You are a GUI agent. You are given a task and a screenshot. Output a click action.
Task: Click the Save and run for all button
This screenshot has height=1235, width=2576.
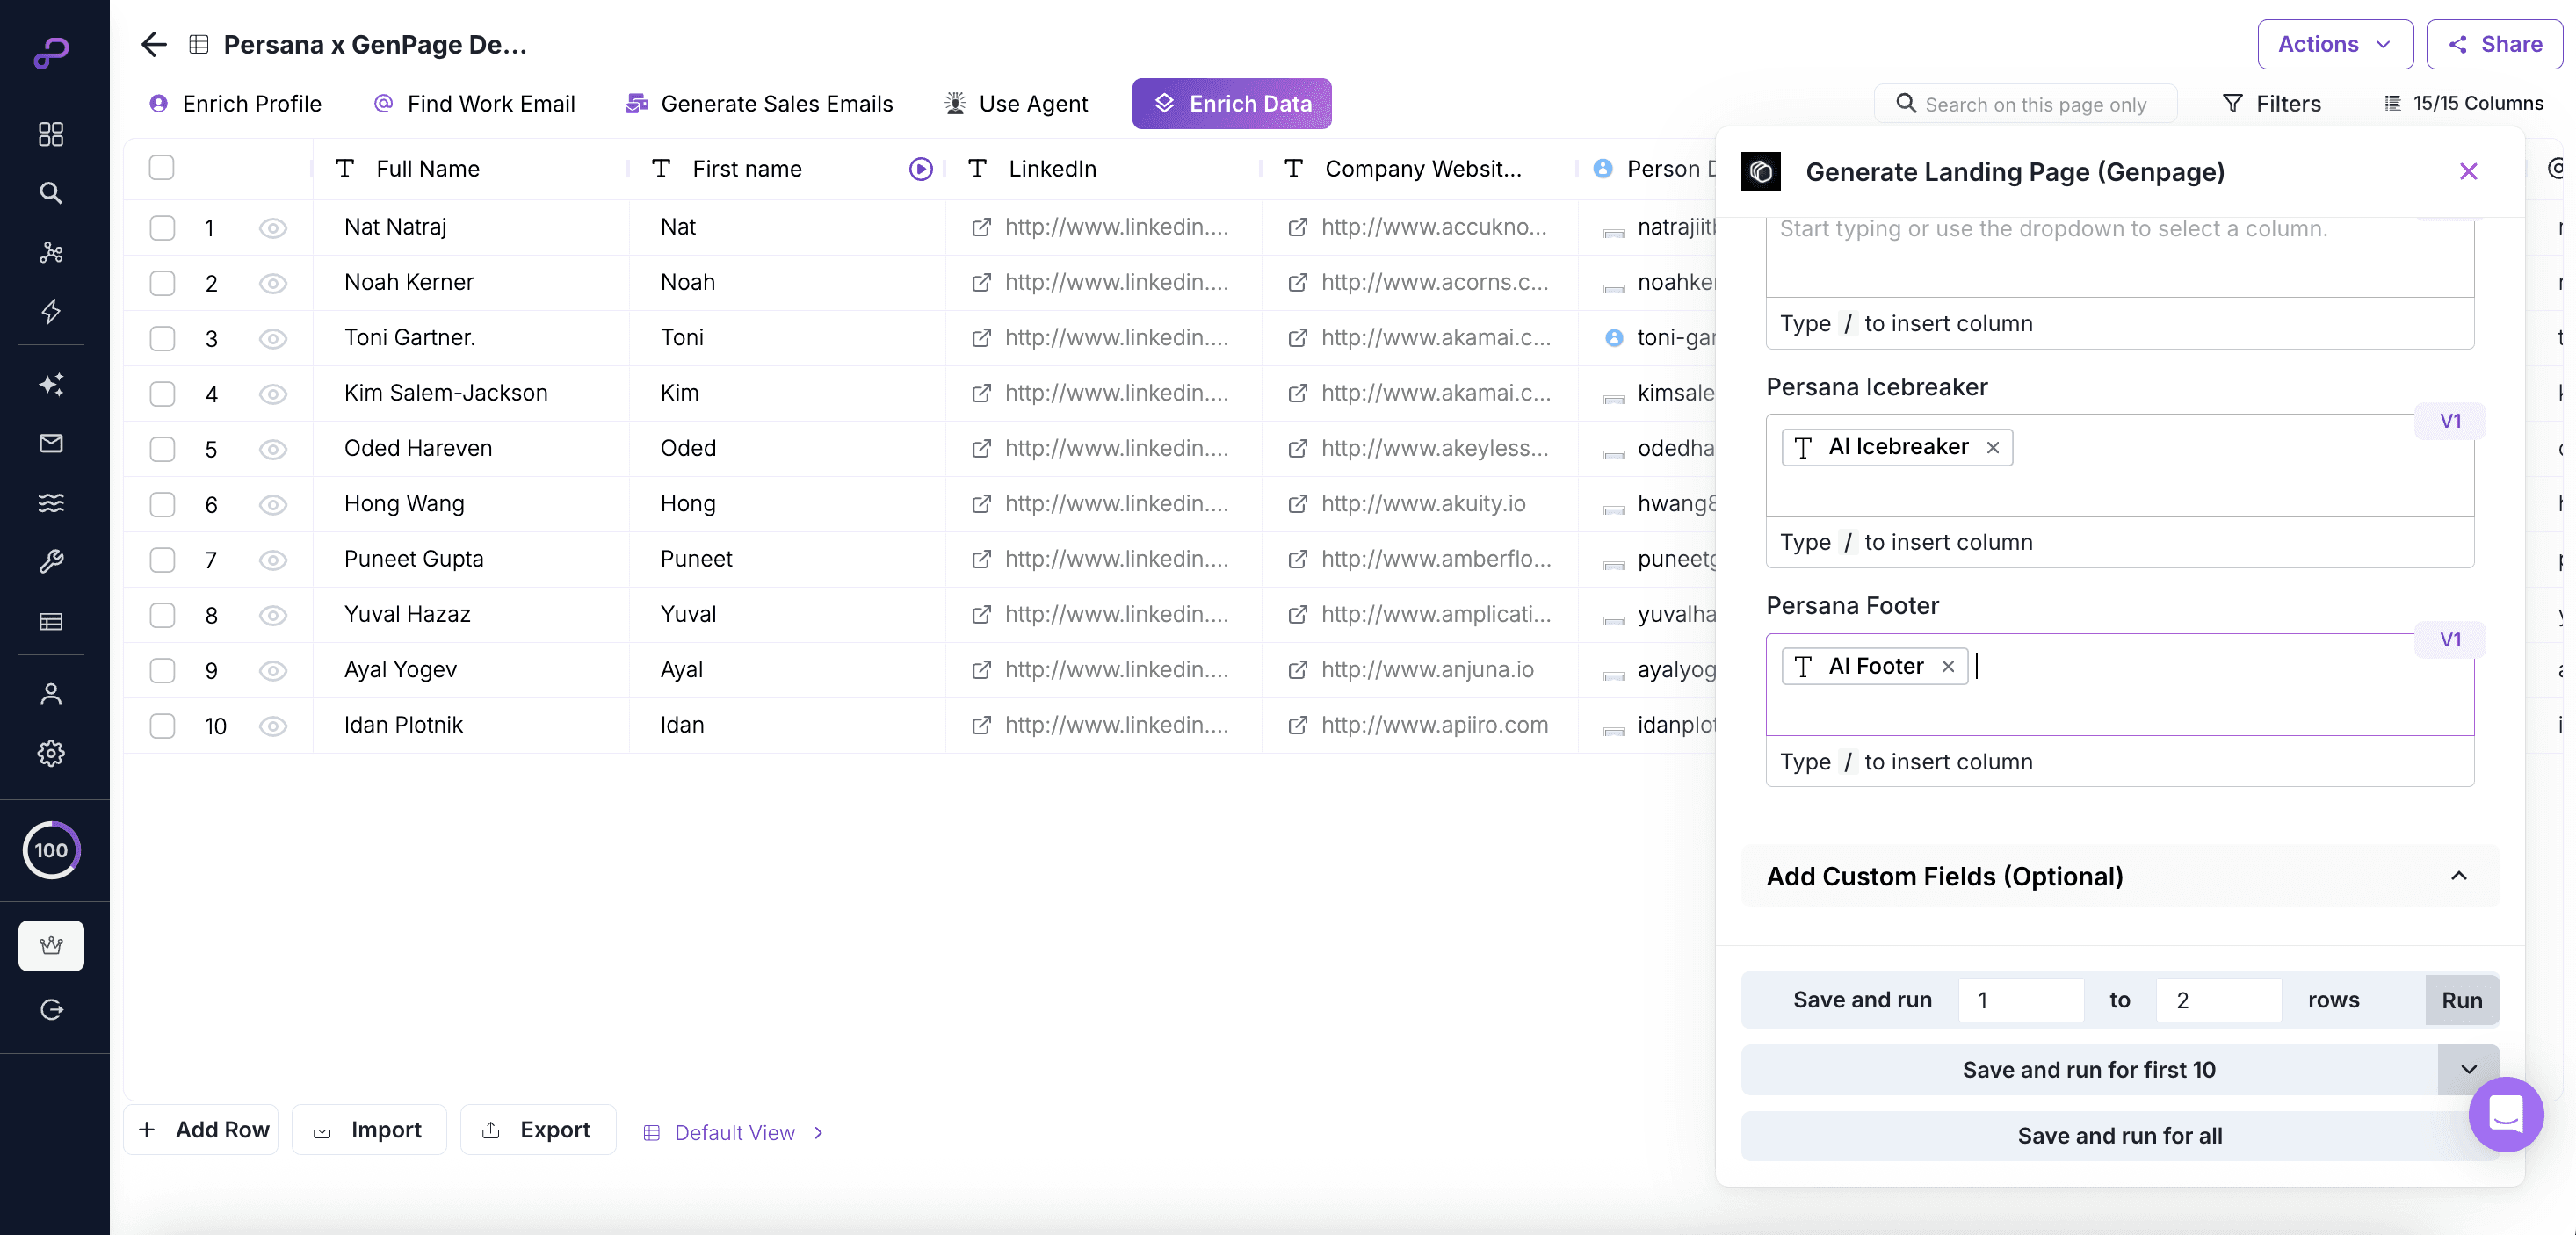[x=2118, y=1135]
